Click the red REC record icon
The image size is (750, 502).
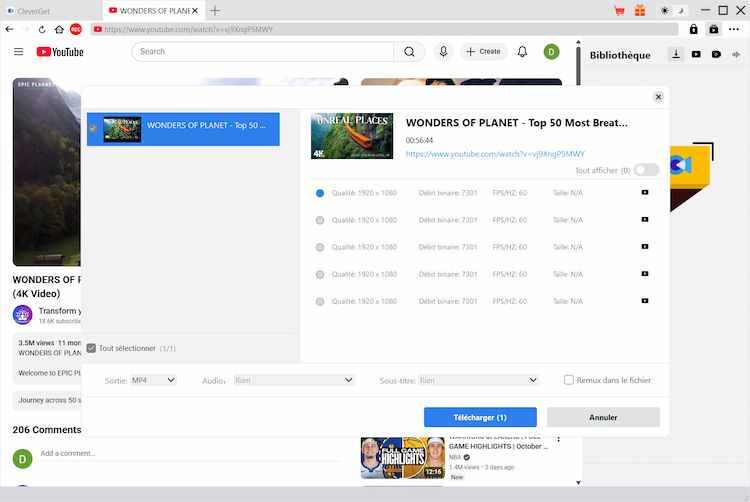[x=76, y=30]
